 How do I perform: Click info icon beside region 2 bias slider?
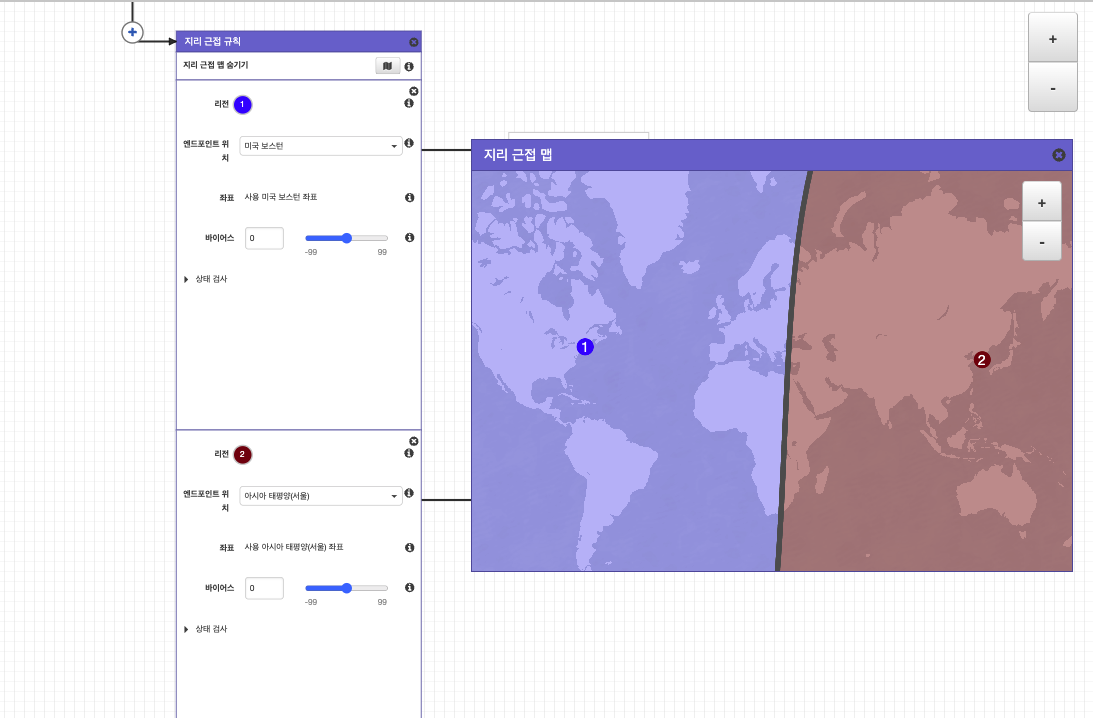[x=409, y=588]
